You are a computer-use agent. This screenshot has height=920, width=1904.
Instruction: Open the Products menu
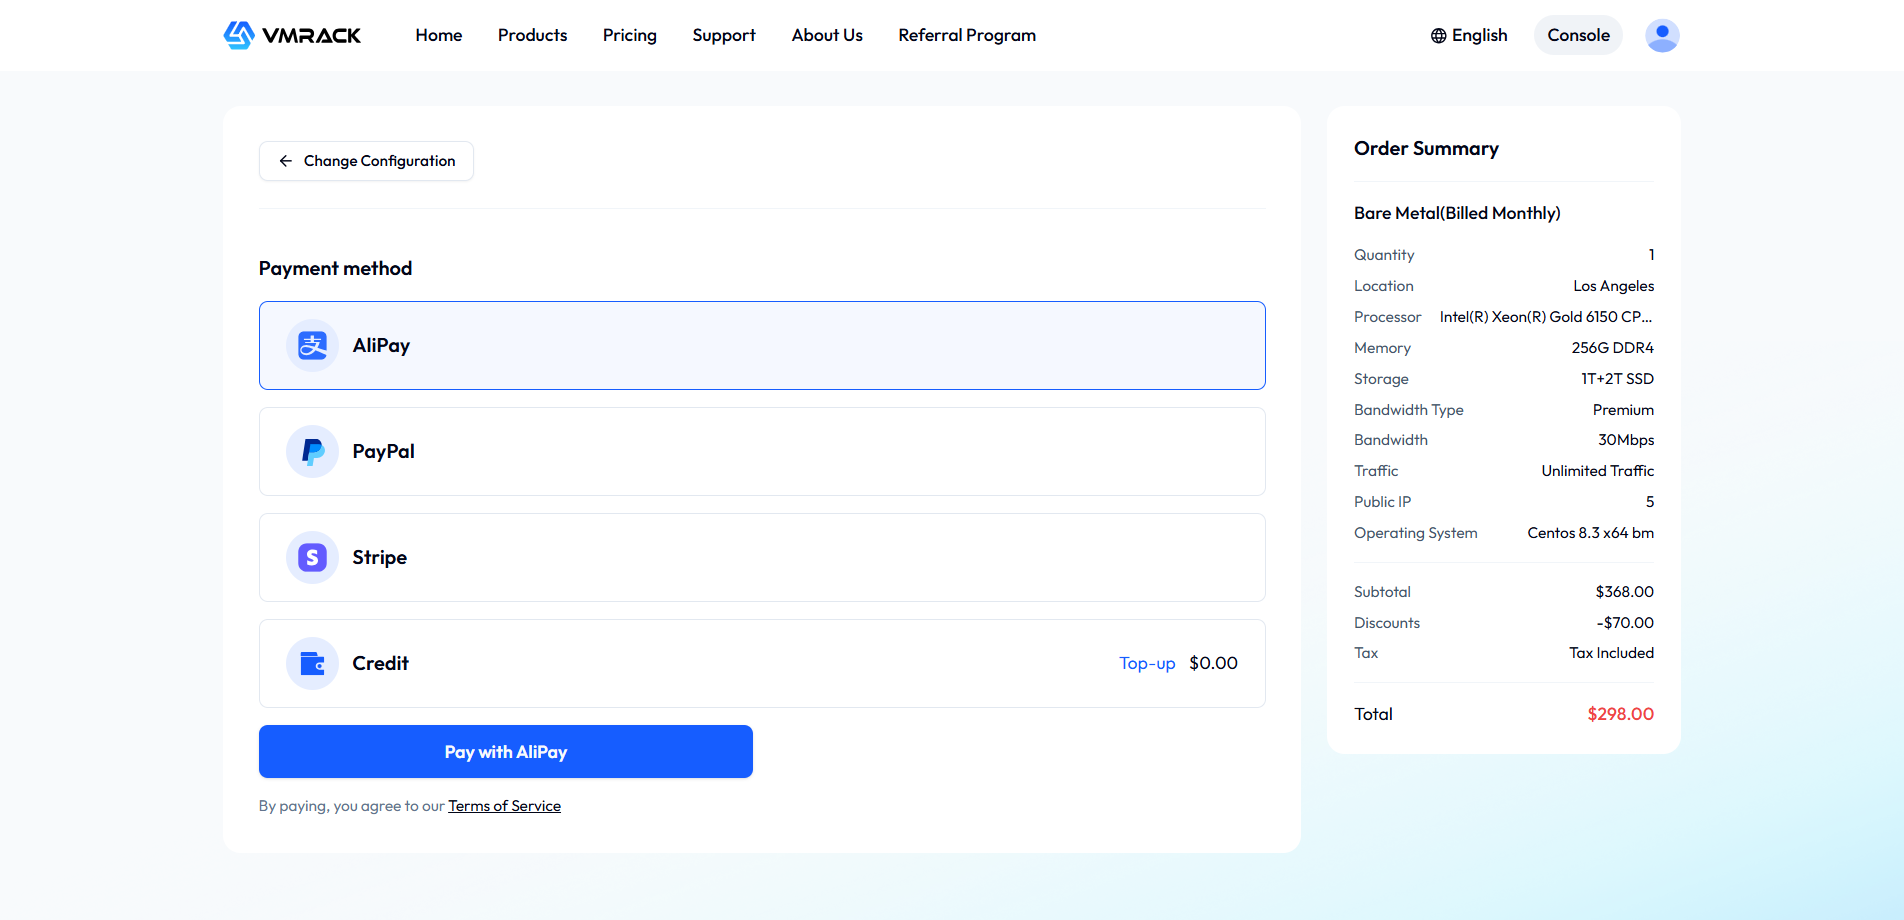(532, 36)
